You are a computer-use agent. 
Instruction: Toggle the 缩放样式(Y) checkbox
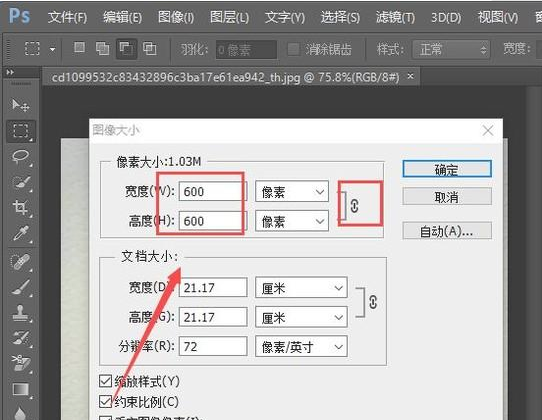105,381
